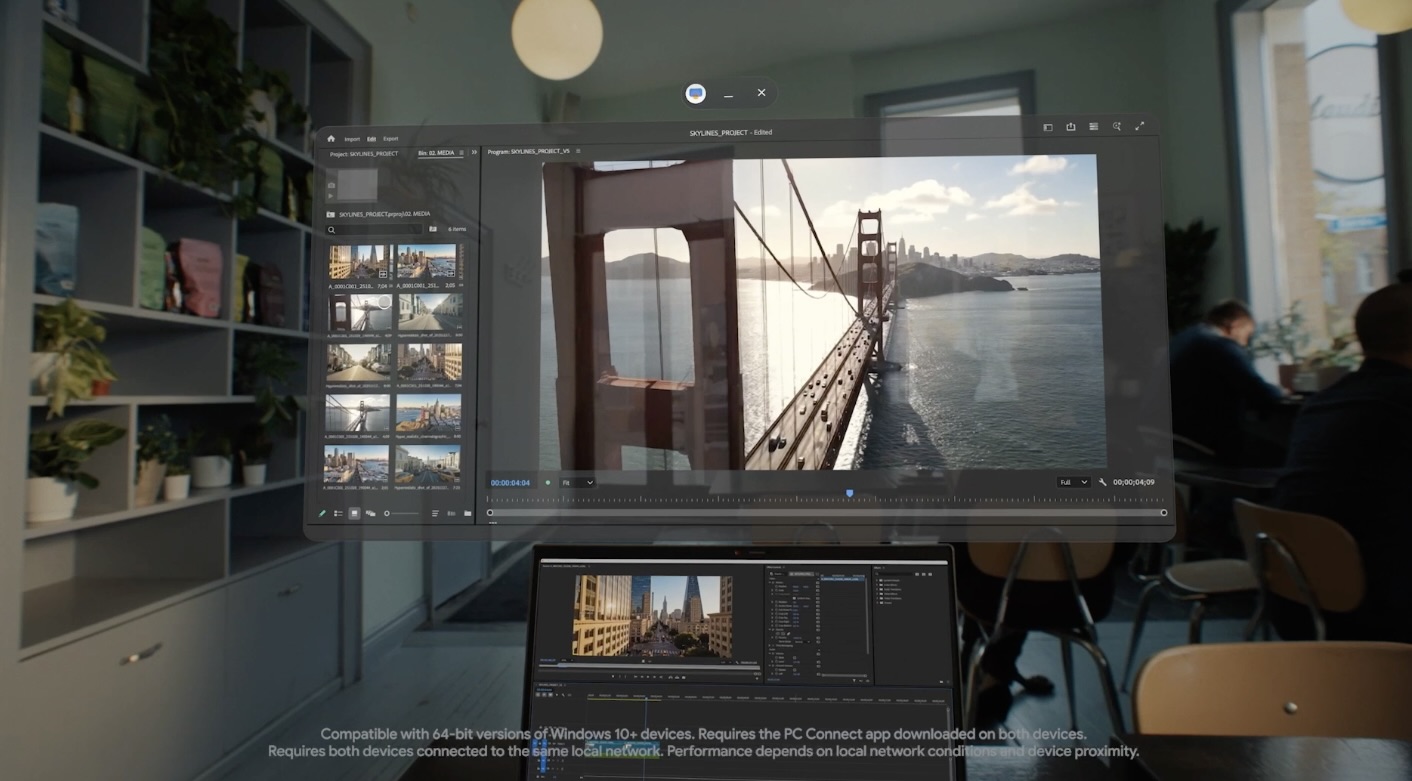Click the new bin folder icon
The image size is (1412, 781).
point(467,513)
